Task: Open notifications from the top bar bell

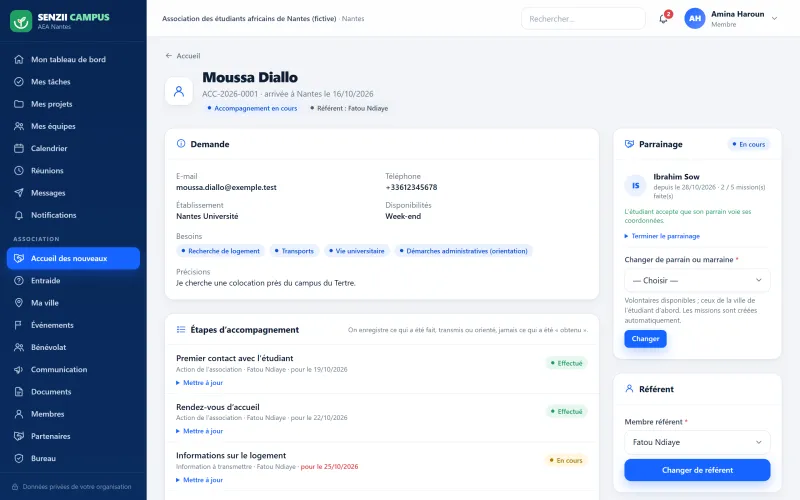Action: pos(663,19)
